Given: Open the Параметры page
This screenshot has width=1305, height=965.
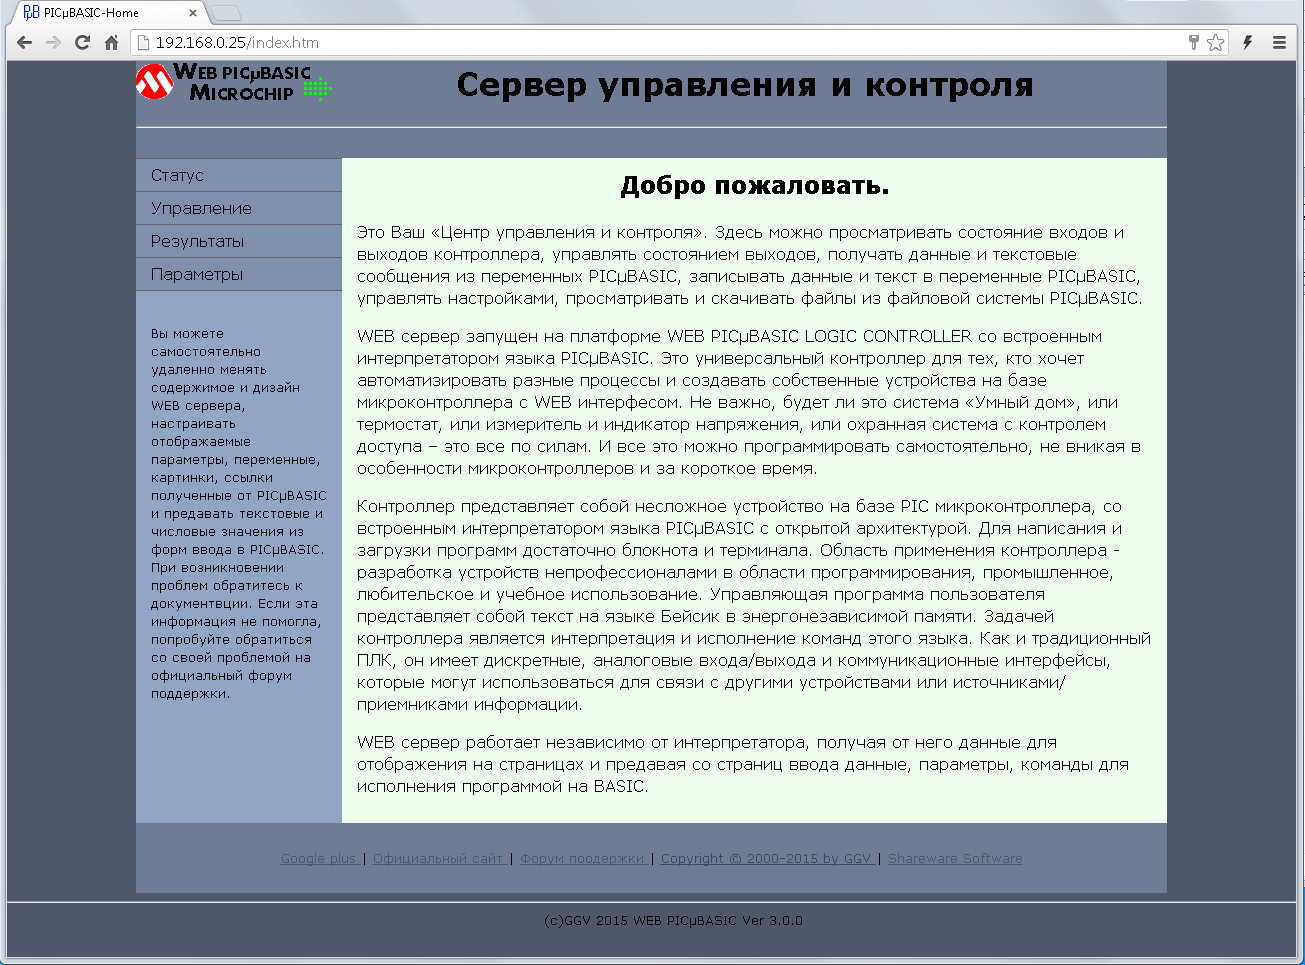Looking at the screenshot, I should pos(239,274).
